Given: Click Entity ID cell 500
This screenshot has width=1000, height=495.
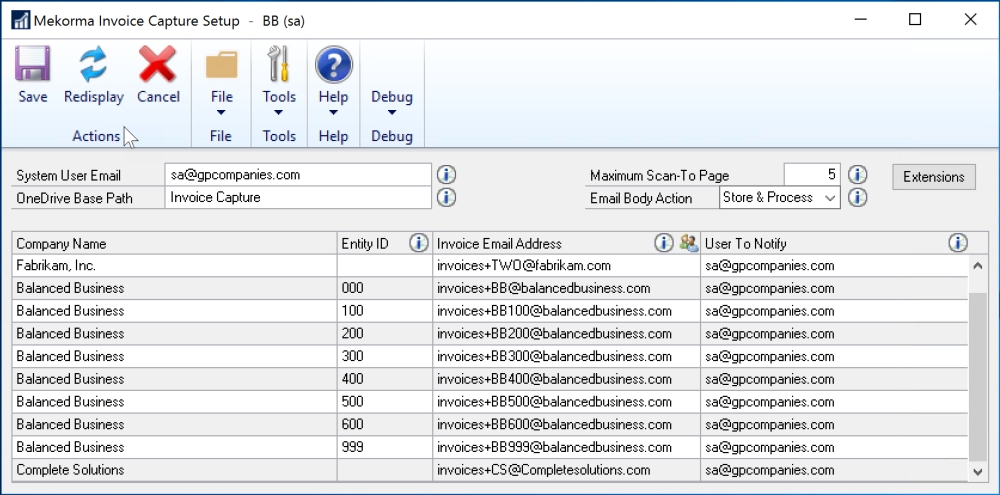Looking at the screenshot, I should pyautogui.click(x=385, y=402).
